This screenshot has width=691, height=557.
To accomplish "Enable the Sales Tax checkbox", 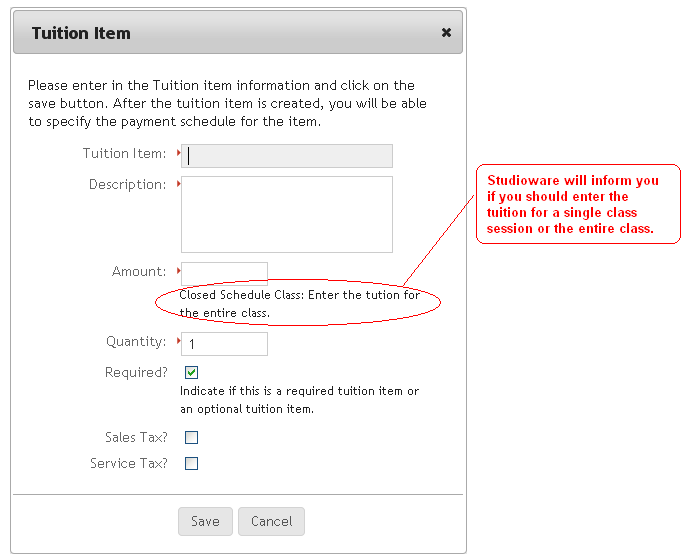I will [192, 437].
